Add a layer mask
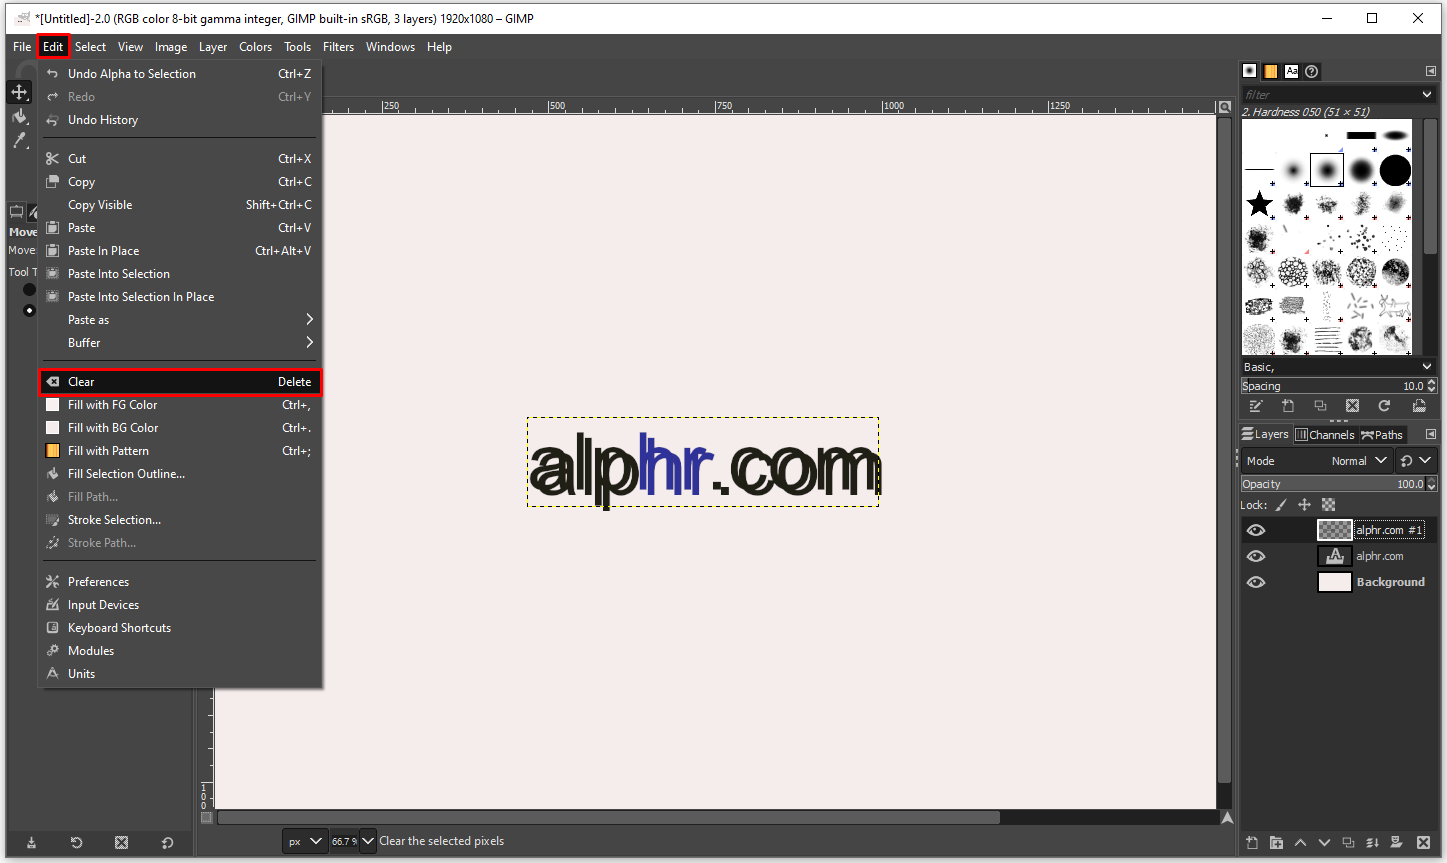Screen dimensions: 1447x863 pos(1396,843)
